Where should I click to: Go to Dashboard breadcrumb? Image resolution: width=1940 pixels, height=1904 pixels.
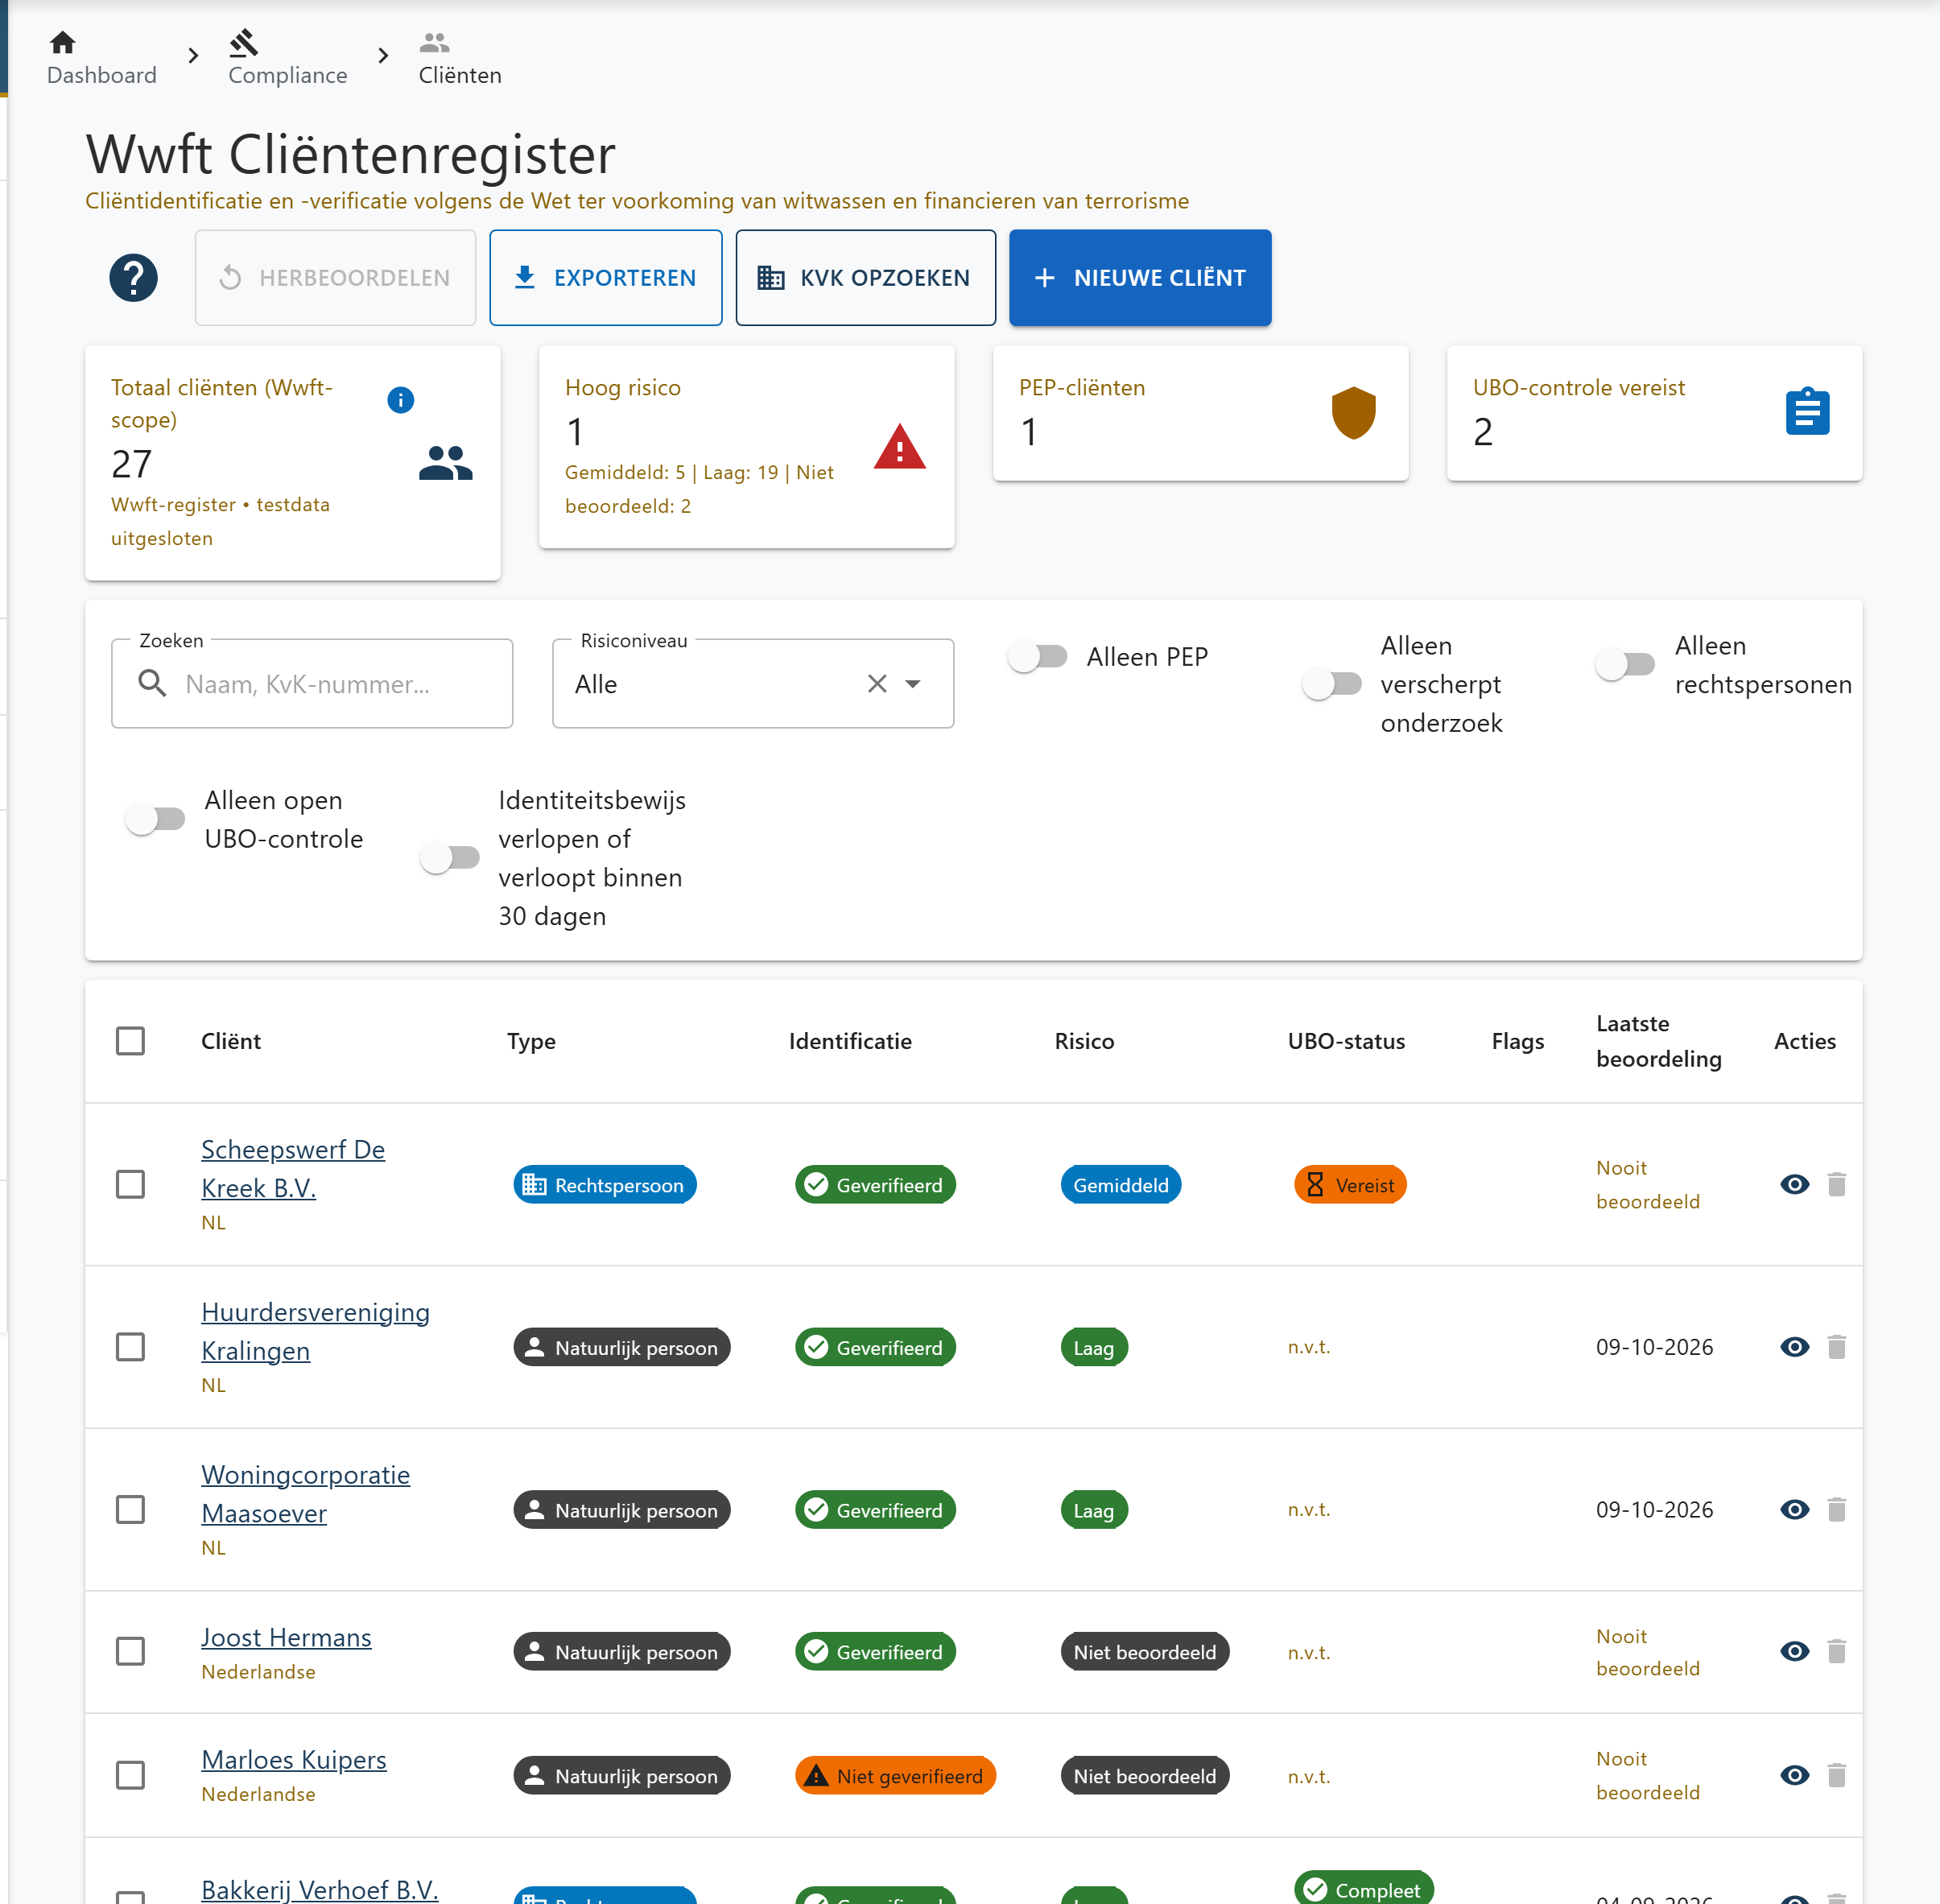tap(101, 58)
